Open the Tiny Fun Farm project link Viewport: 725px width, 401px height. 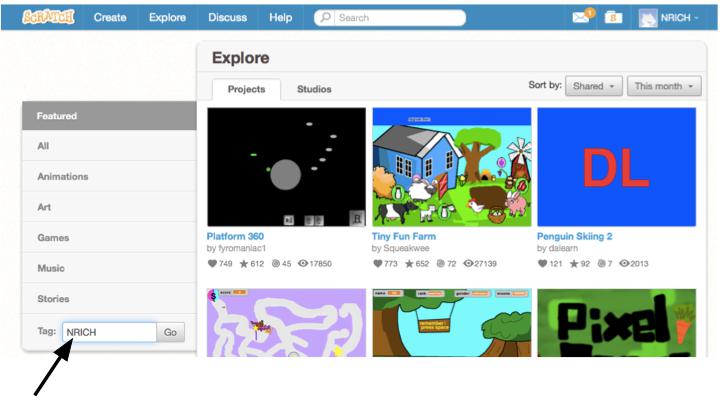pos(404,236)
